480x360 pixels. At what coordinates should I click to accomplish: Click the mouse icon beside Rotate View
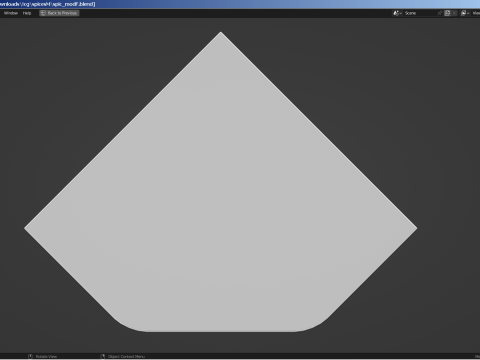coord(30,356)
